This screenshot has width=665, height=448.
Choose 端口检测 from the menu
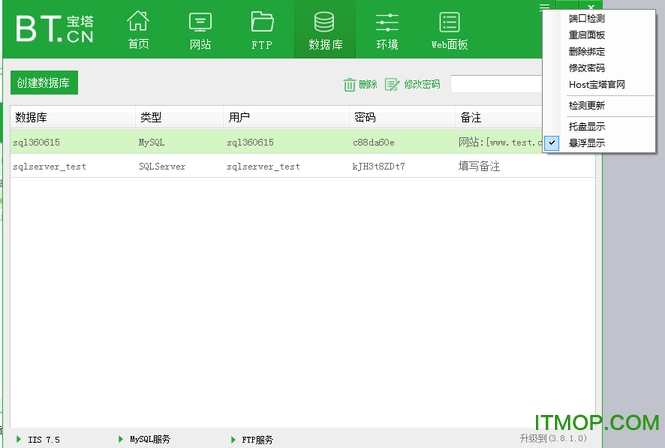point(587,18)
